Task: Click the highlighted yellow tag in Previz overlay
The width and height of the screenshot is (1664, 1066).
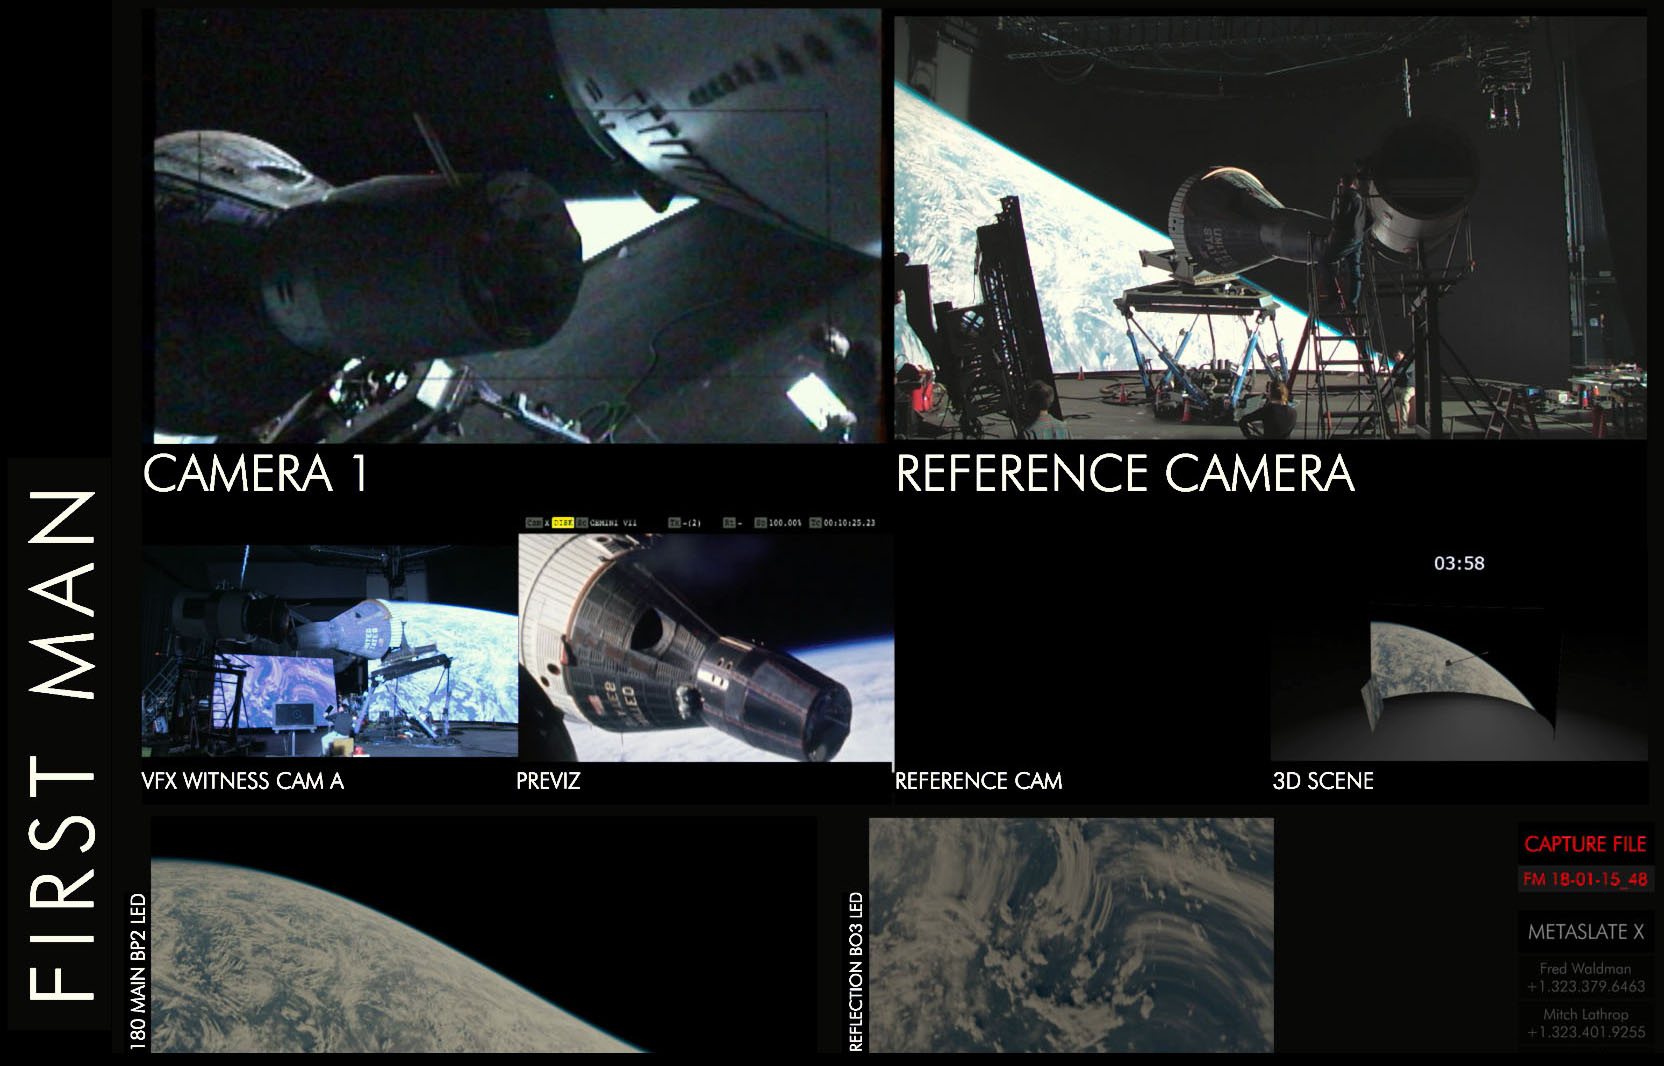Action: (563, 523)
